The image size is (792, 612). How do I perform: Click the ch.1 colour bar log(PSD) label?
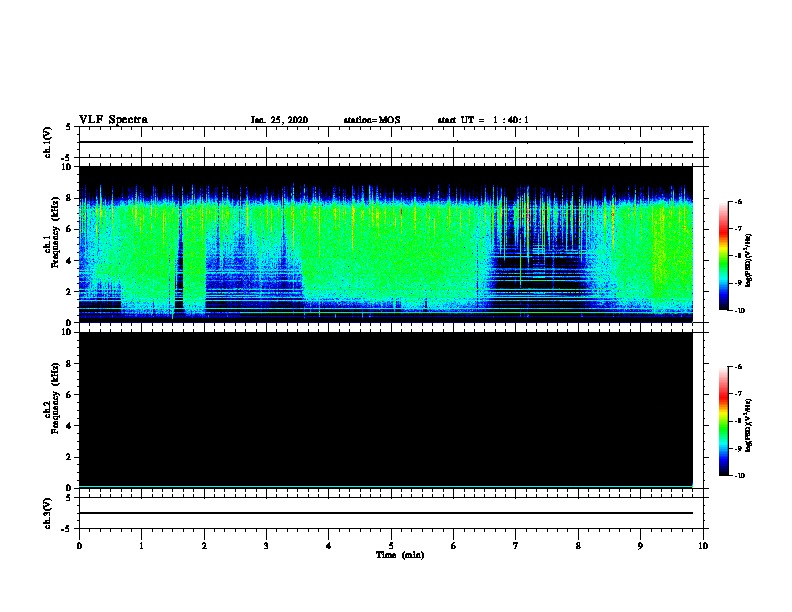point(749,260)
